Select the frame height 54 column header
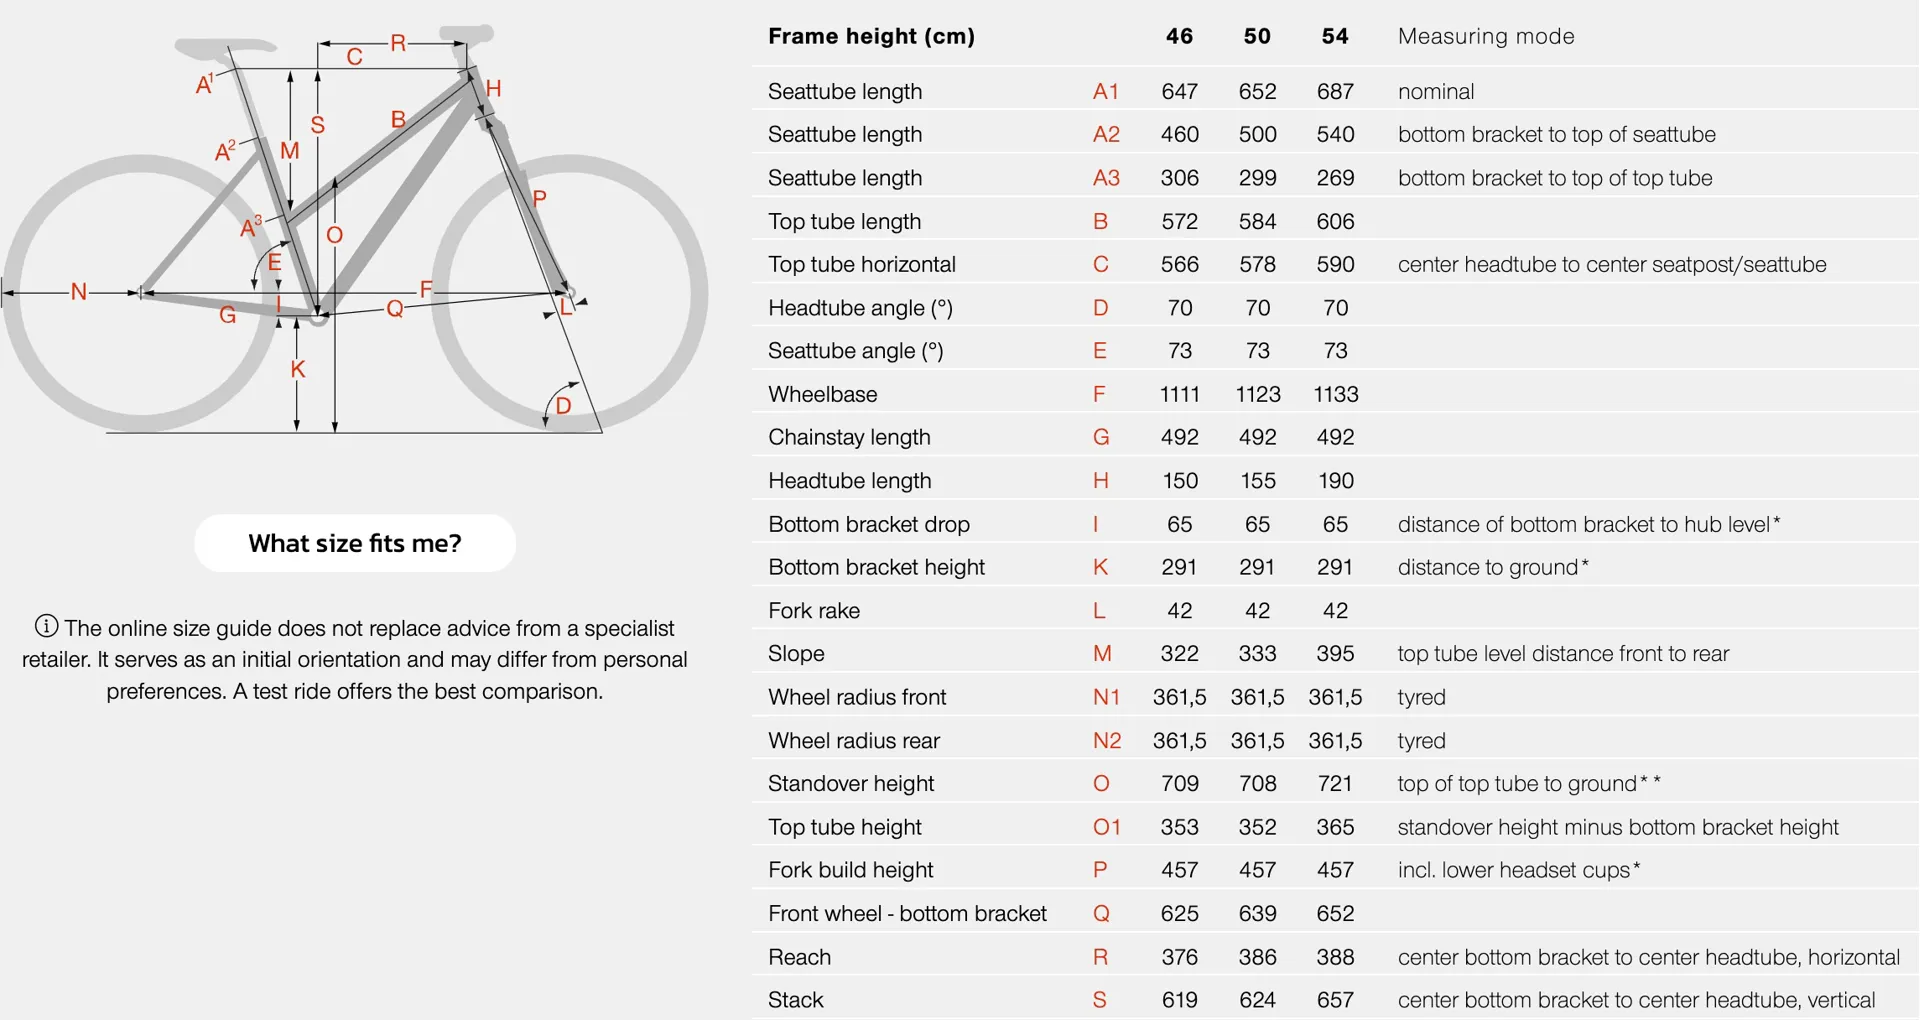 (x=1335, y=36)
